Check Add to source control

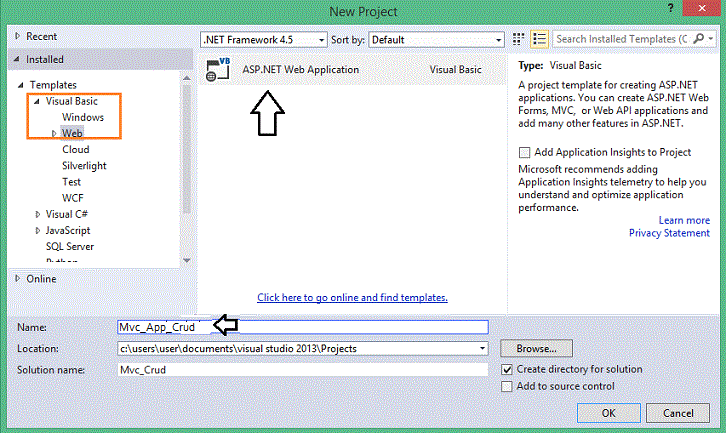pyautogui.click(x=507, y=386)
